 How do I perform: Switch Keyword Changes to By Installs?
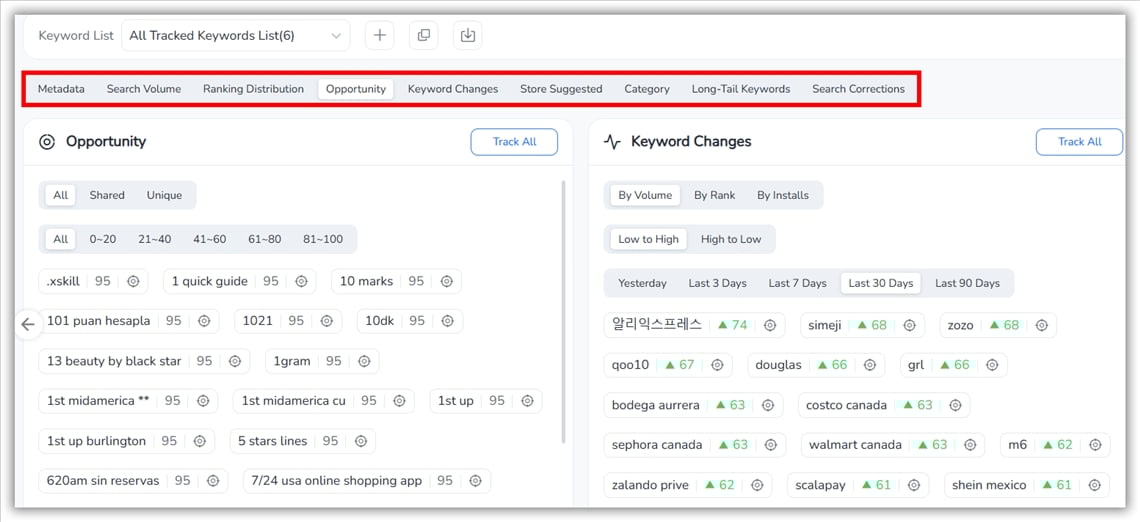[x=783, y=195]
